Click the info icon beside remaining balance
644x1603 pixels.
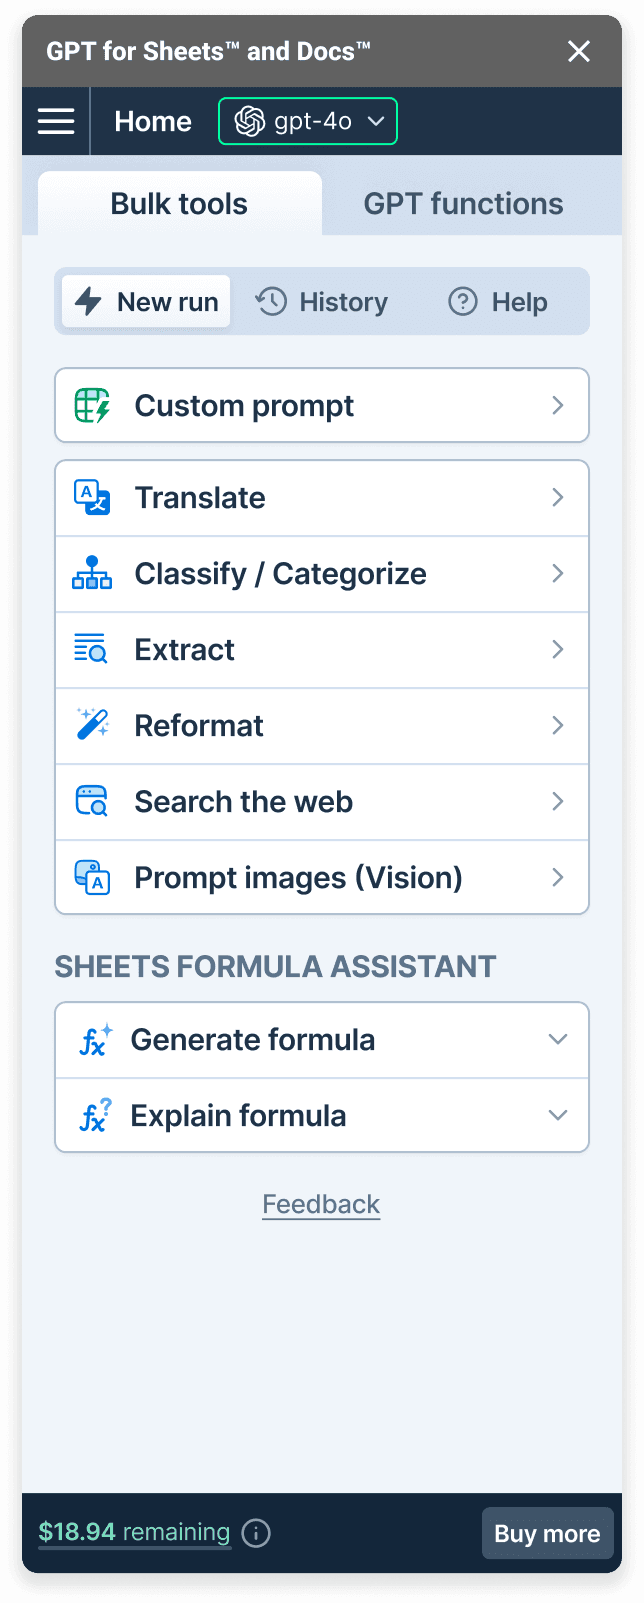pos(256,1533)
